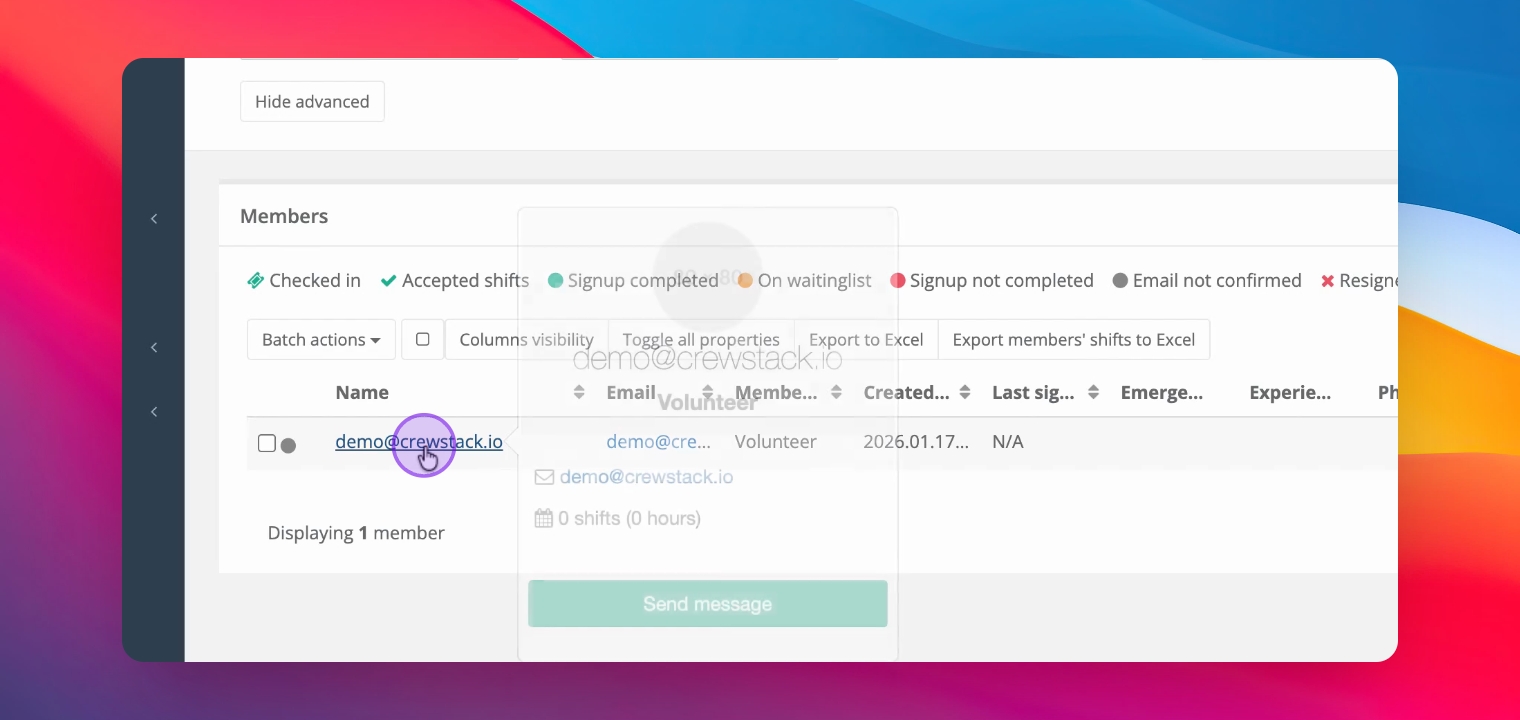Click the Emerge... column header

point(1162,392)
